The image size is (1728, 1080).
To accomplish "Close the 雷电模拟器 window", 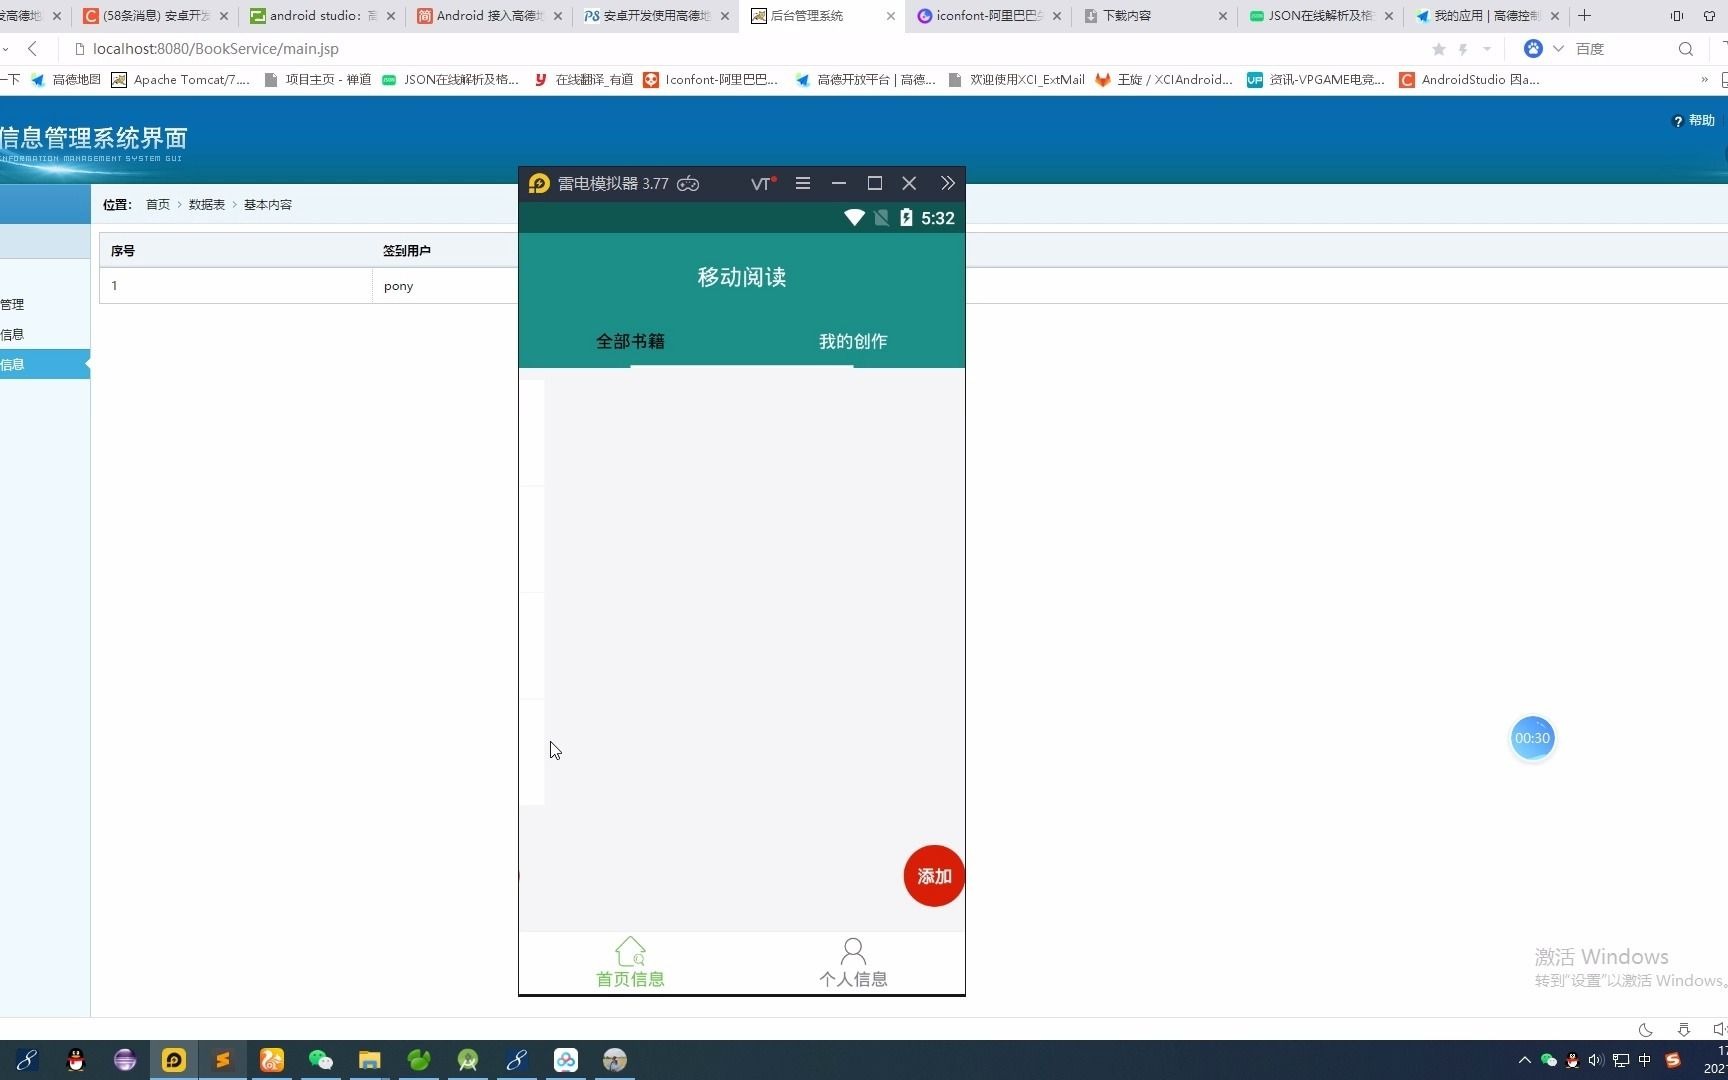I will (909, 183).
